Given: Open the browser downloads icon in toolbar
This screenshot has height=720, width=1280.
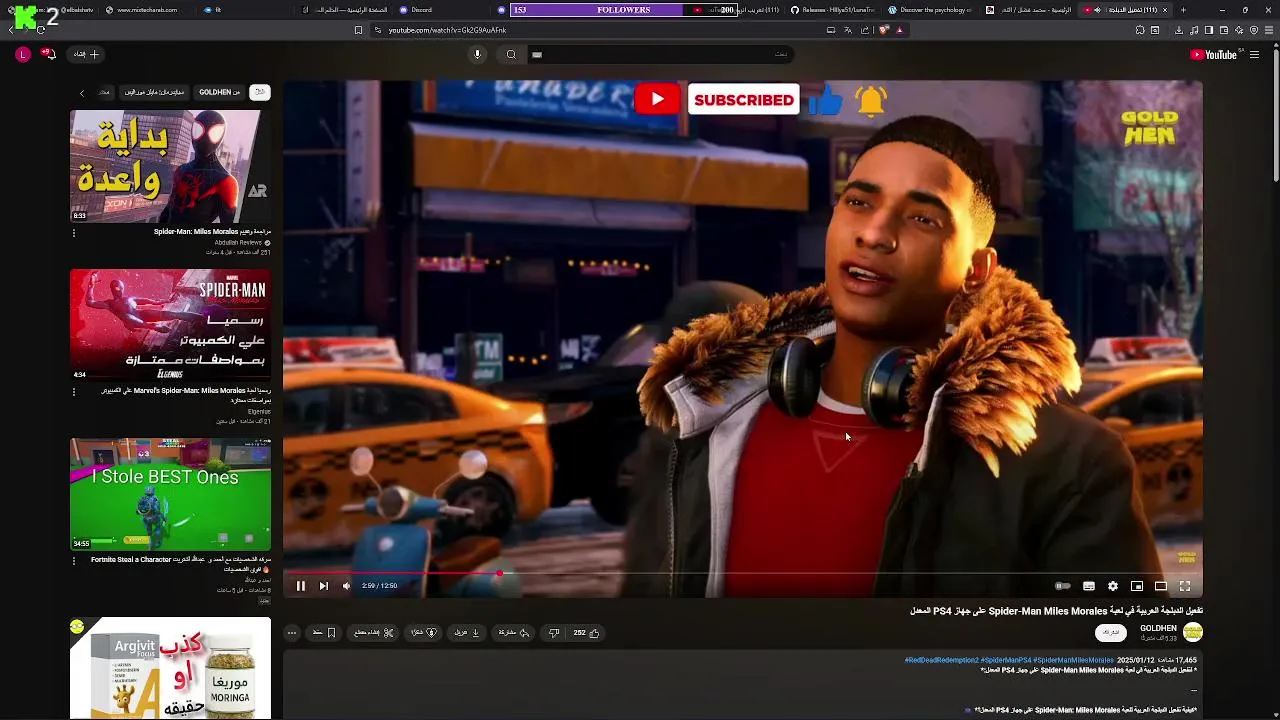Looking at the screenshot, I should point(1178,30).
